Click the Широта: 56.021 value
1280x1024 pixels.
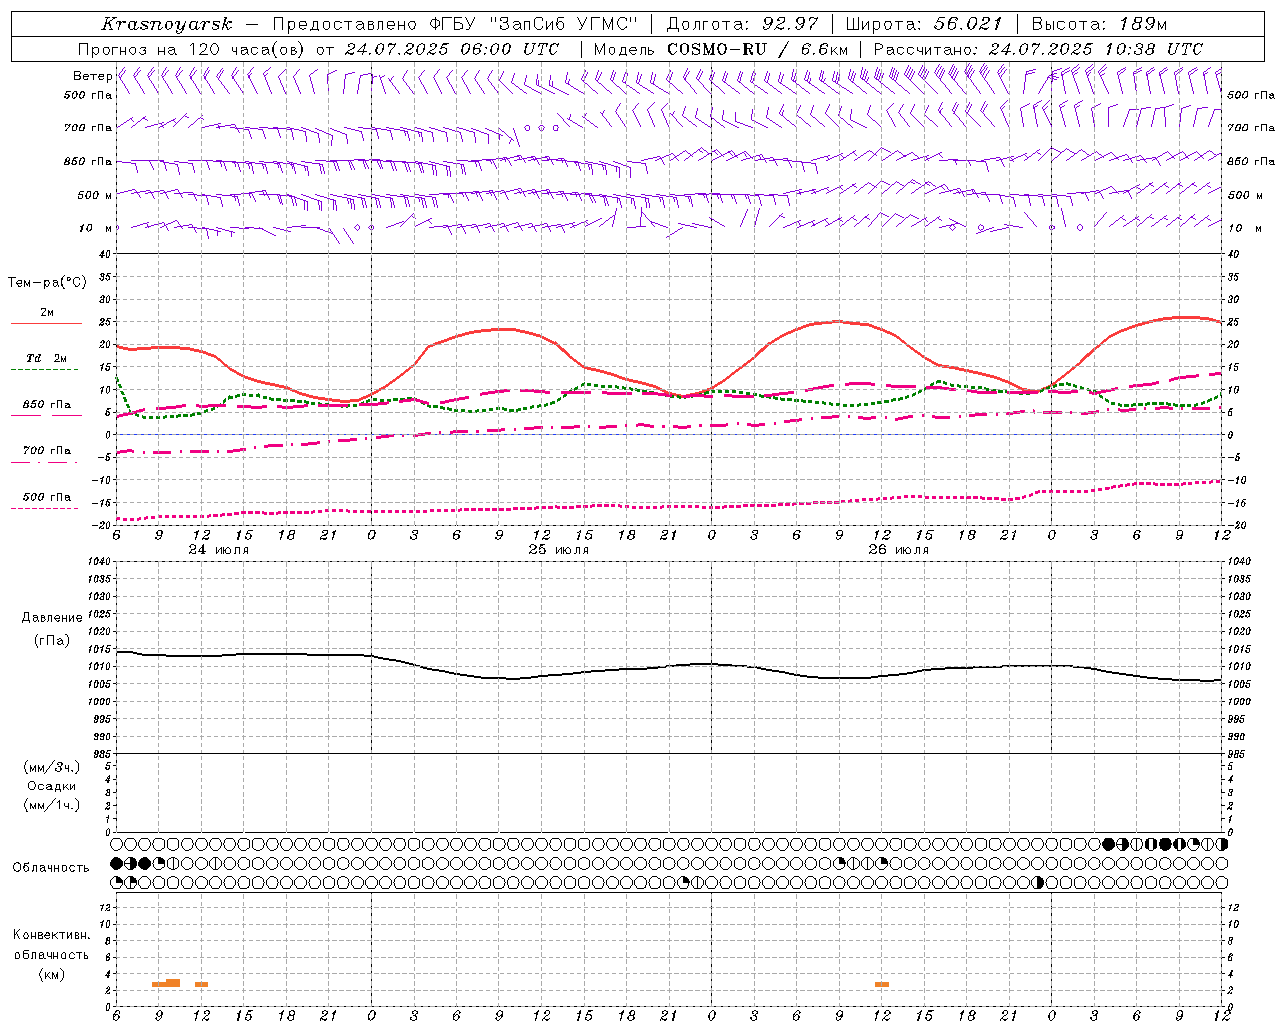pos(922,24)
